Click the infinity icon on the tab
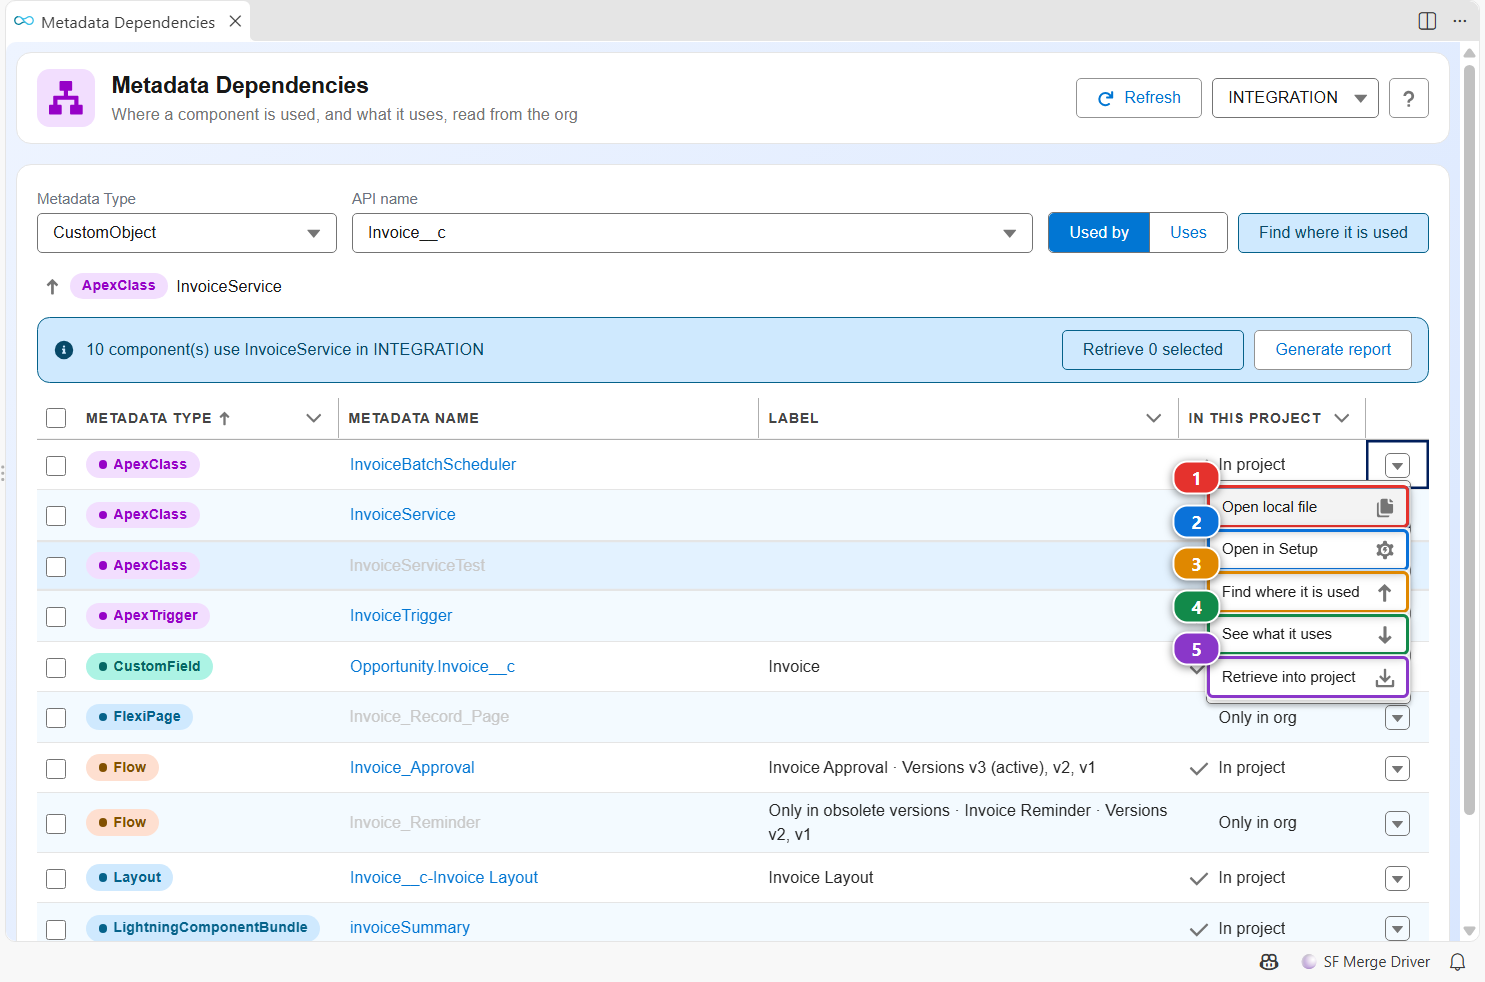The image size is (1485, 982). 24,21
